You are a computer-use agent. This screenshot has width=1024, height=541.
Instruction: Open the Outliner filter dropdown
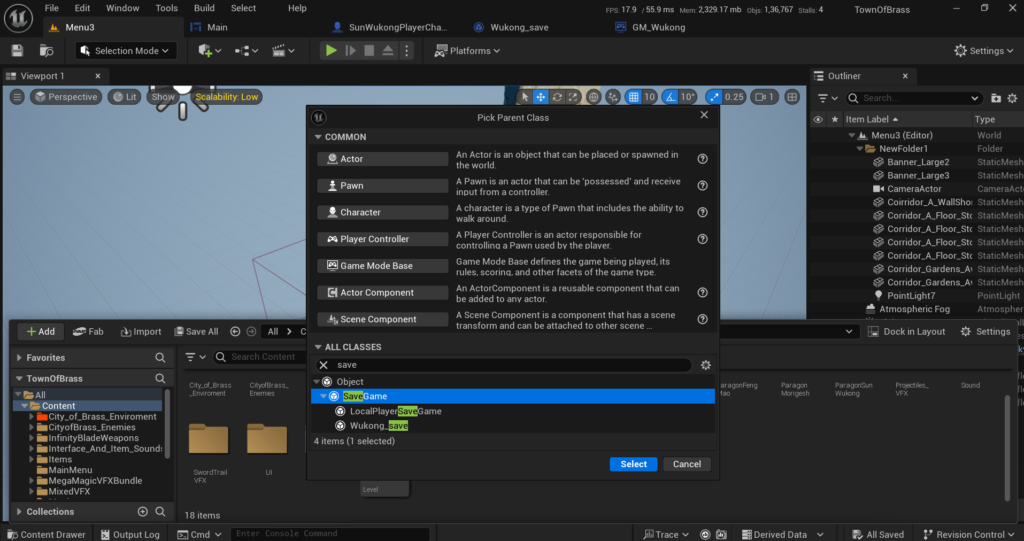tap(827, 98)
